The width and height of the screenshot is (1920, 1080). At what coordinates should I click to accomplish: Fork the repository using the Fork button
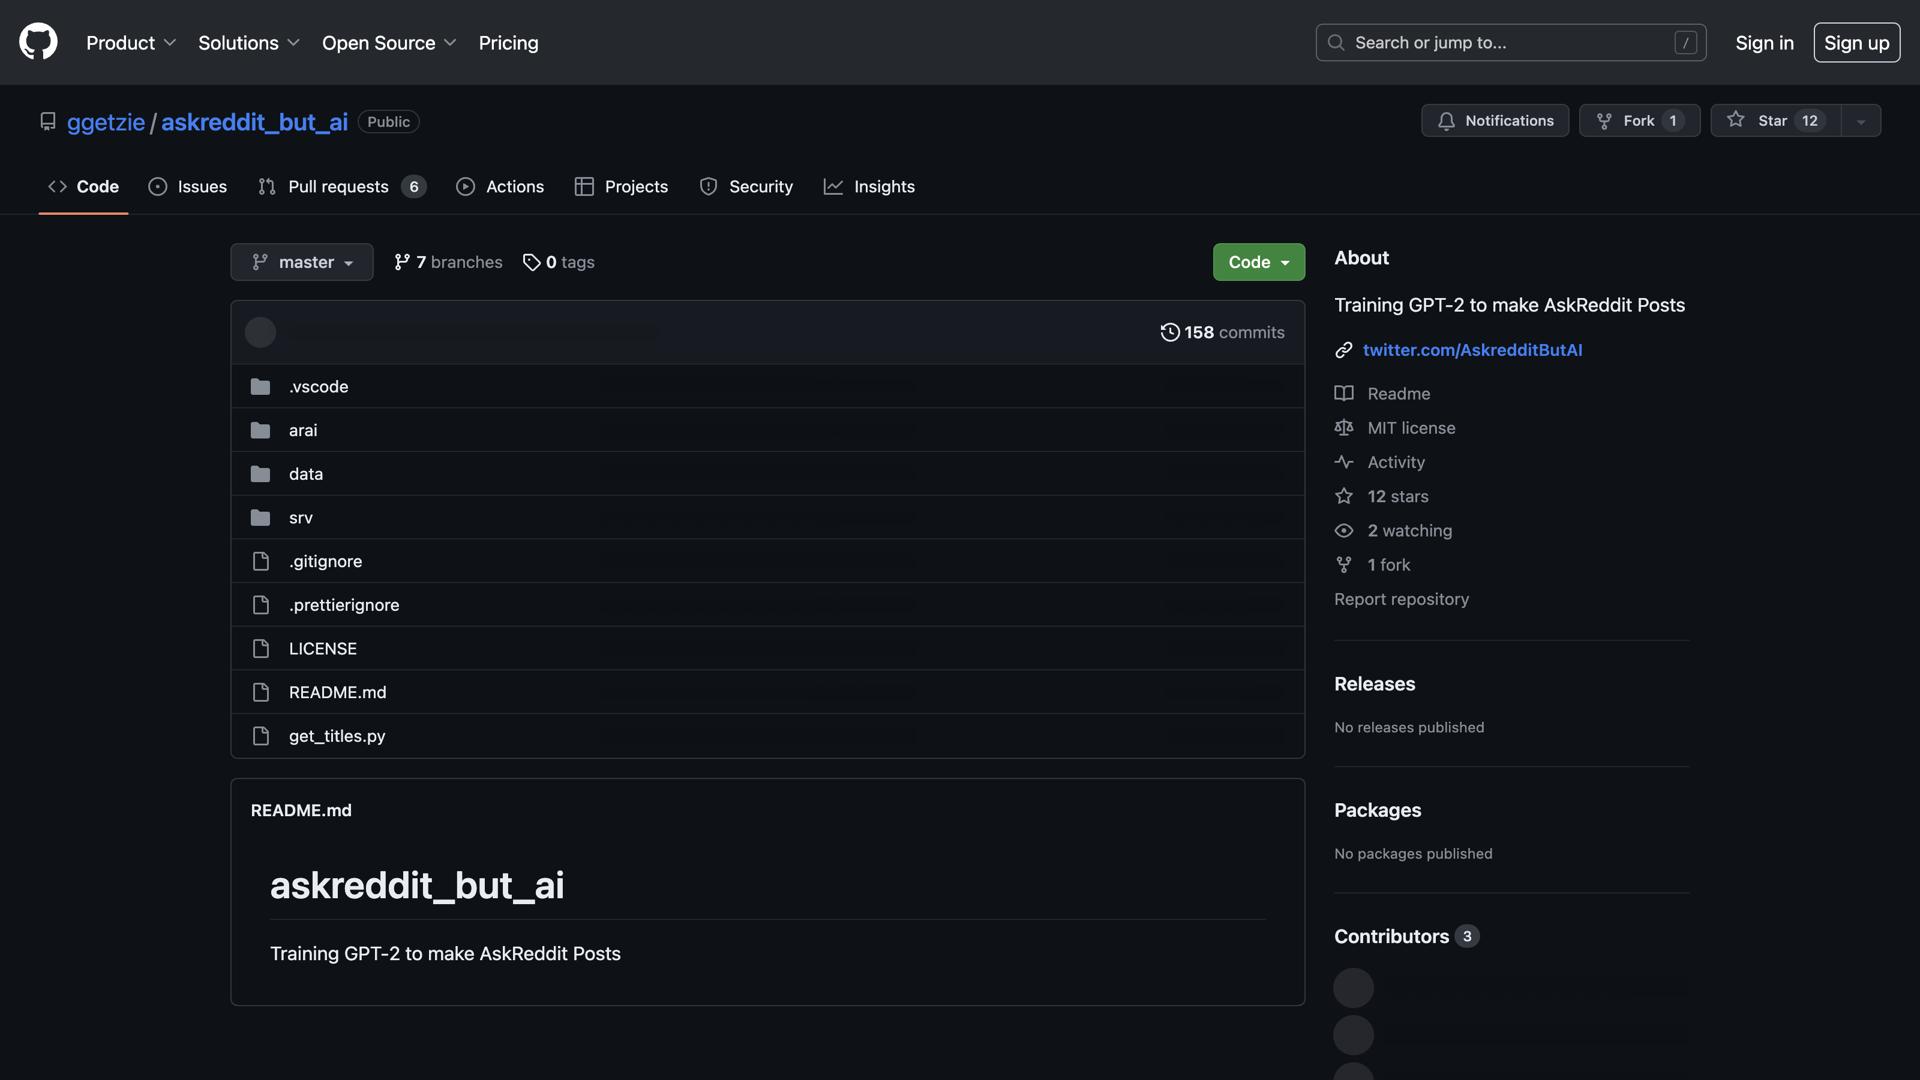[x=1638, y=121]
